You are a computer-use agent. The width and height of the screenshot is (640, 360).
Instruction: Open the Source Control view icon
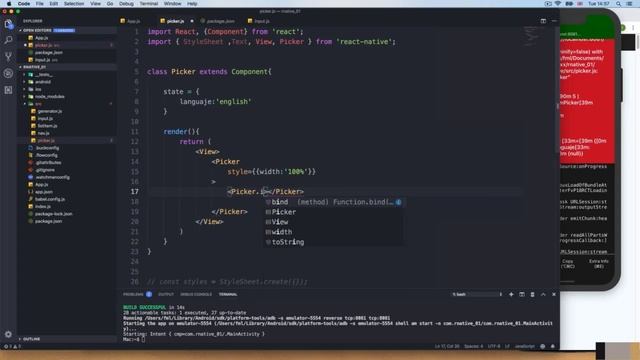coord(8,57)
